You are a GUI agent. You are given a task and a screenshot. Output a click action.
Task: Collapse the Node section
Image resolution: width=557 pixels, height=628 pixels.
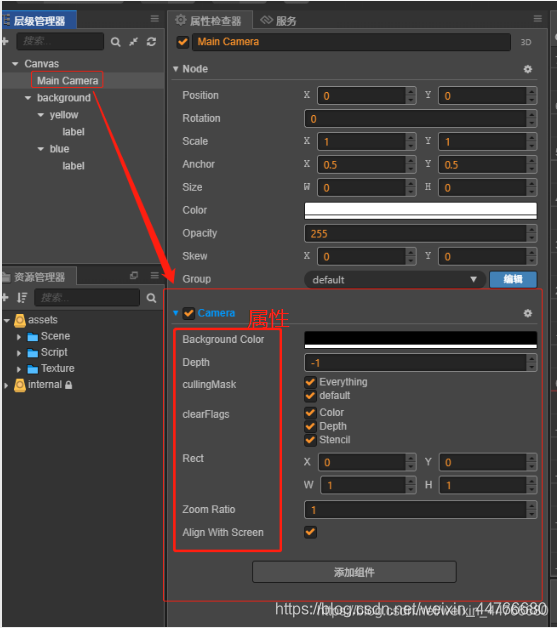coord(175,69)
